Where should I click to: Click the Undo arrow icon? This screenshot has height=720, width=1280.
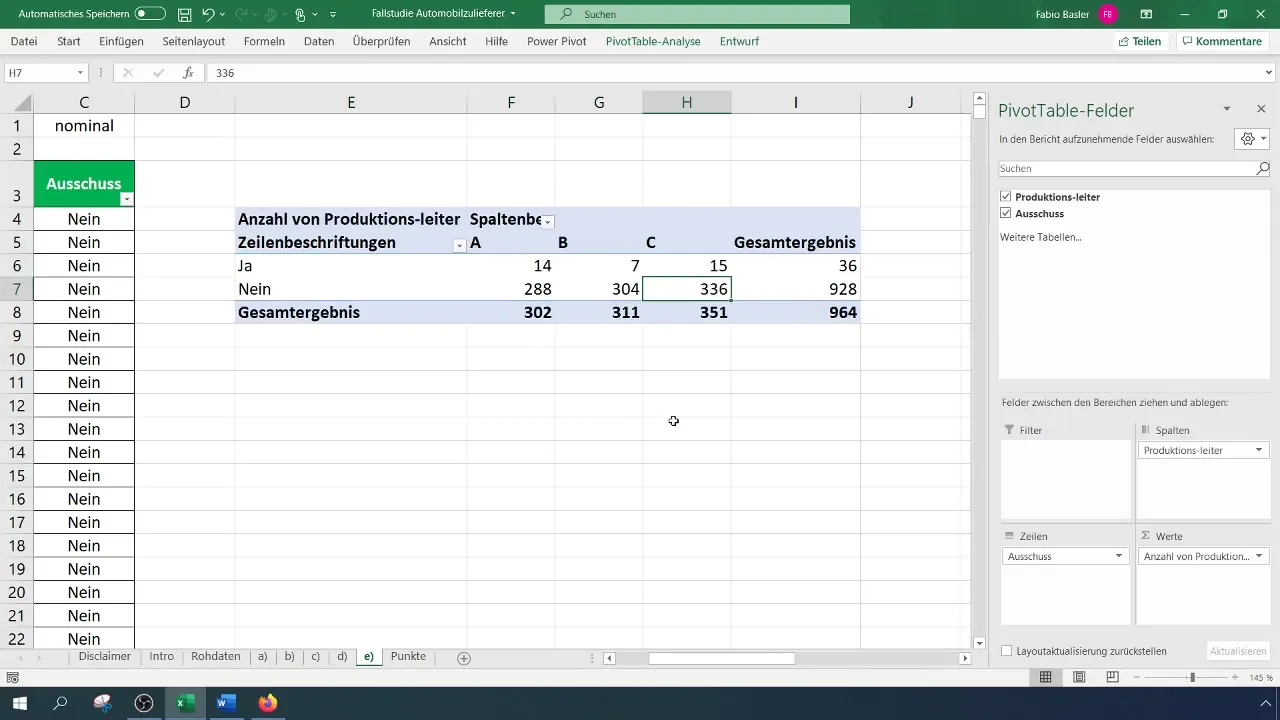coord(208,15)
